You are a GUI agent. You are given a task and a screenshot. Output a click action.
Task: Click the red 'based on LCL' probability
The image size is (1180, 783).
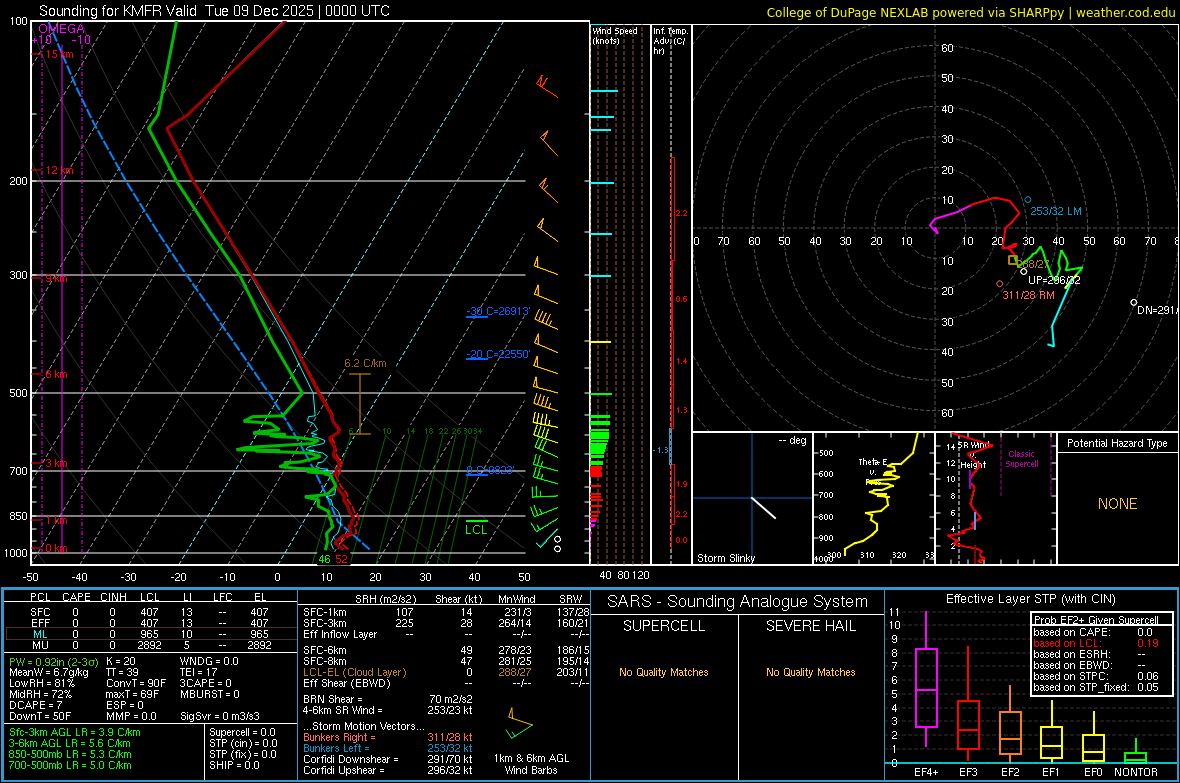click(1096, 643)
